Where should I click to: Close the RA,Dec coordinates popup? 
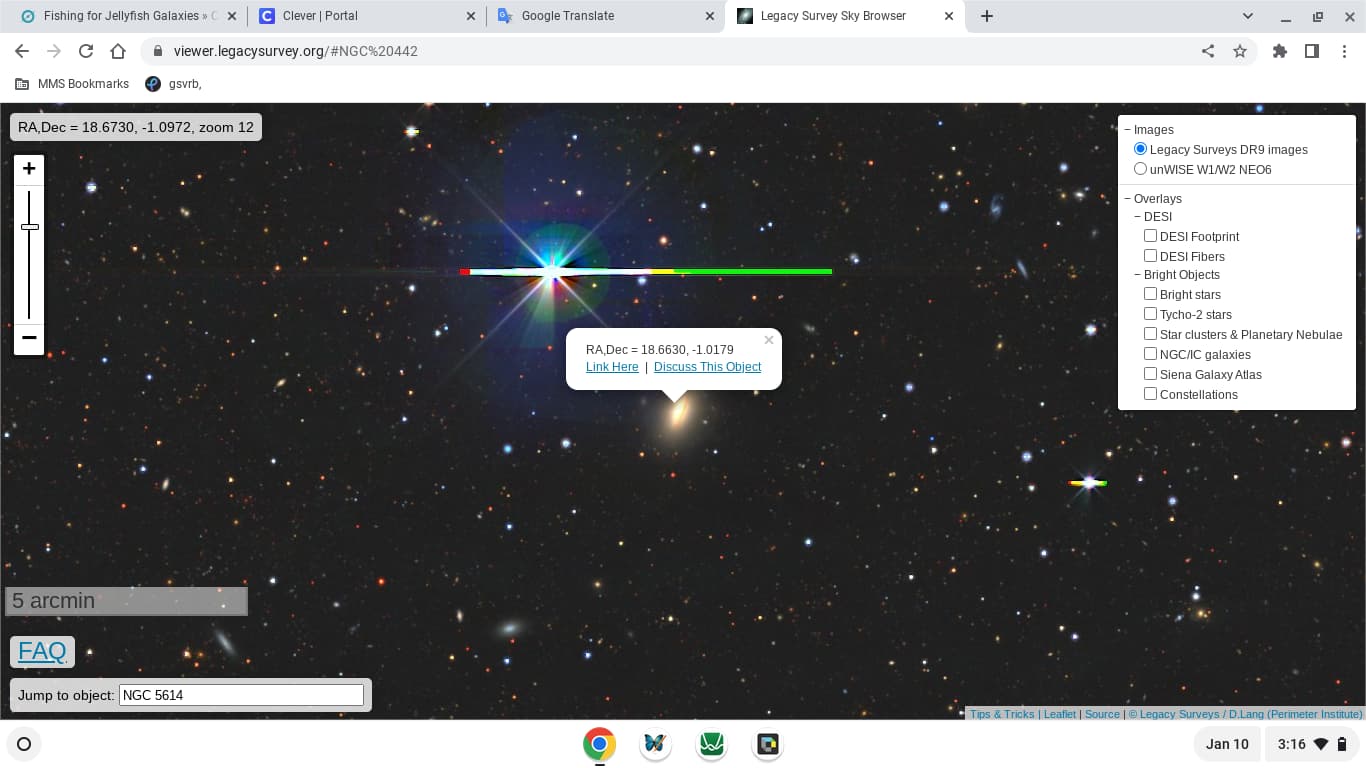(768, 340)
